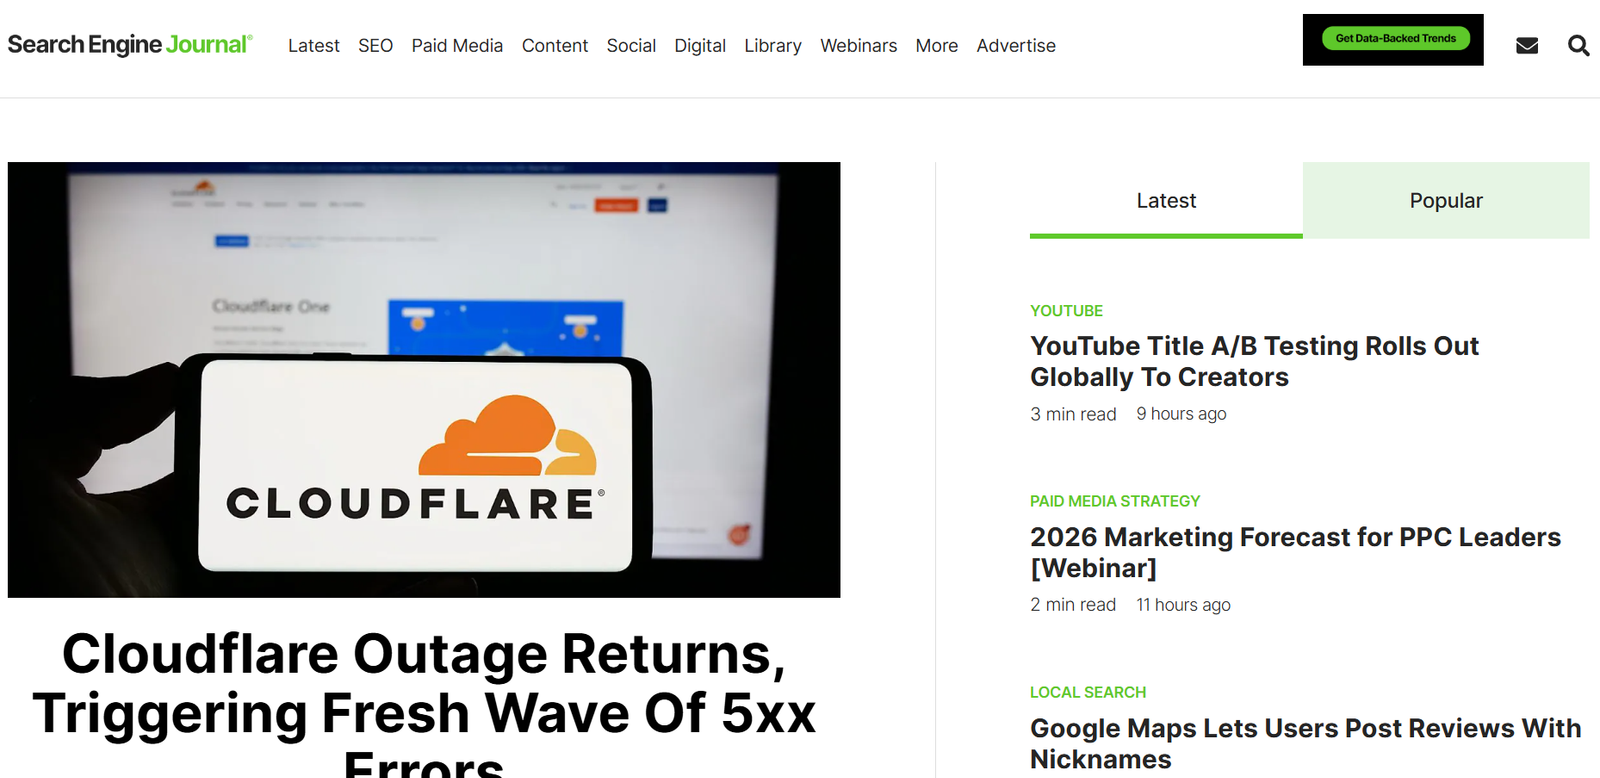
Task: Click the '9 hours ago' timestamp
Action: (x=1181, y=414)
